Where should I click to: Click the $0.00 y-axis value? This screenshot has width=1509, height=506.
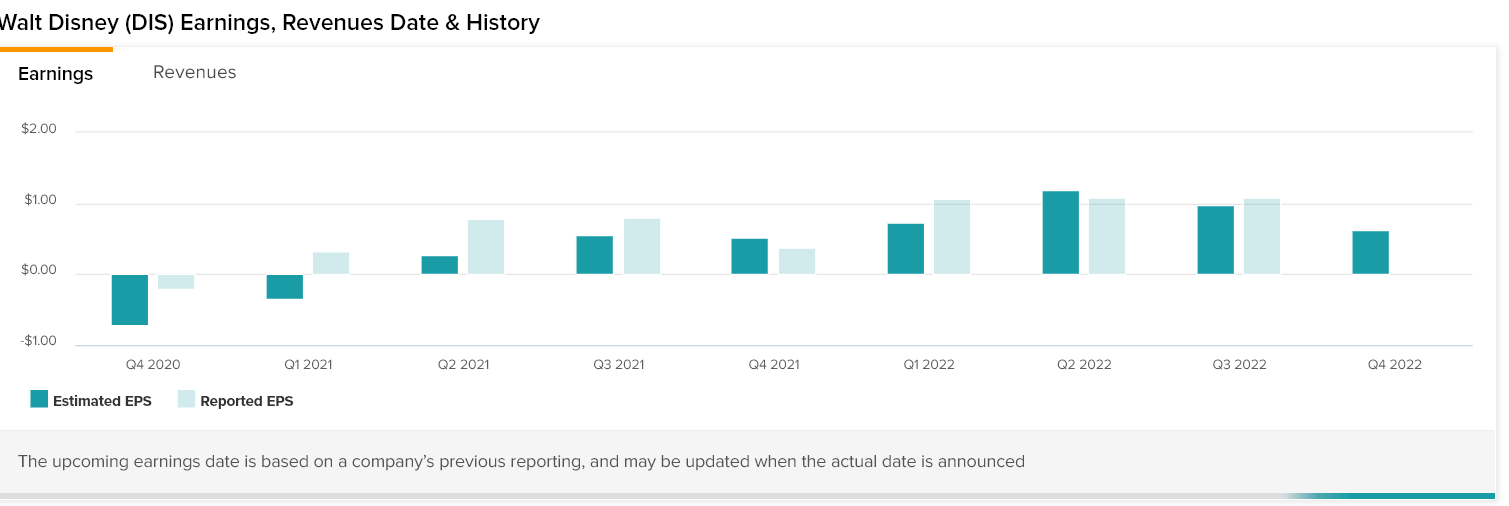39,271
